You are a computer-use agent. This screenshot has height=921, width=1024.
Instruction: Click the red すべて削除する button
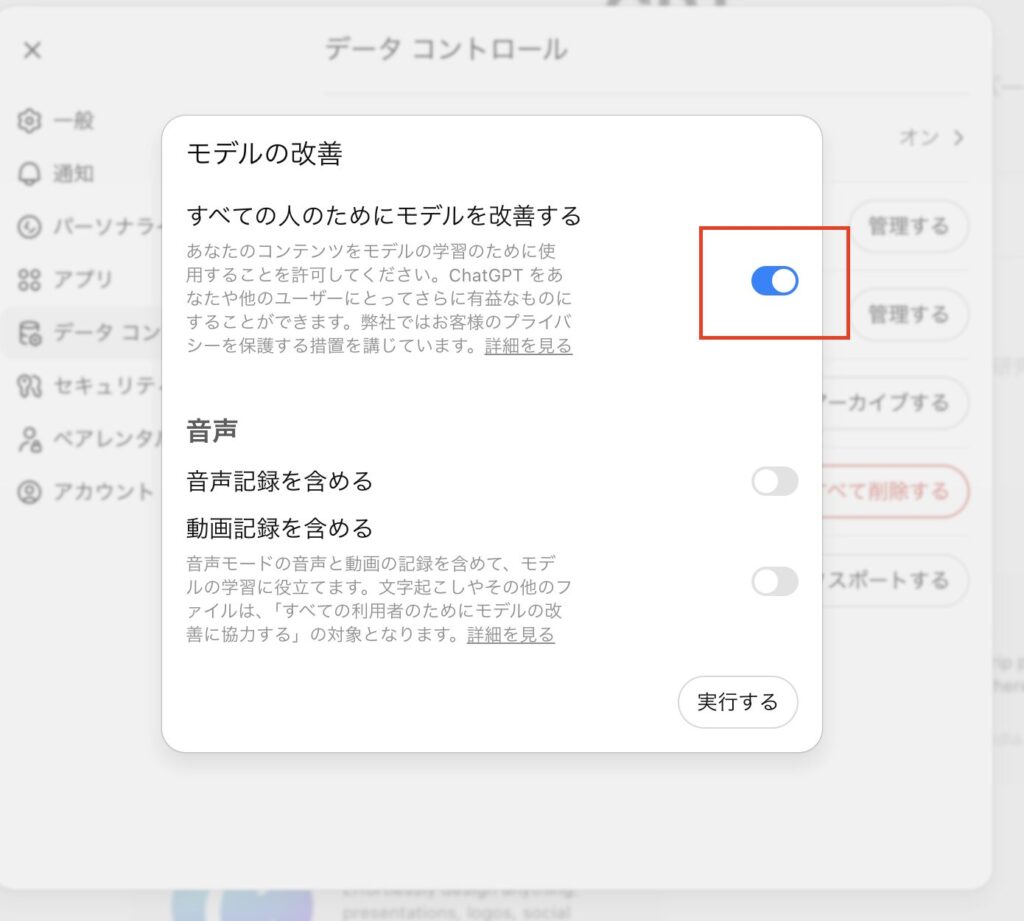pyautogui.click(x=895, y=491)
